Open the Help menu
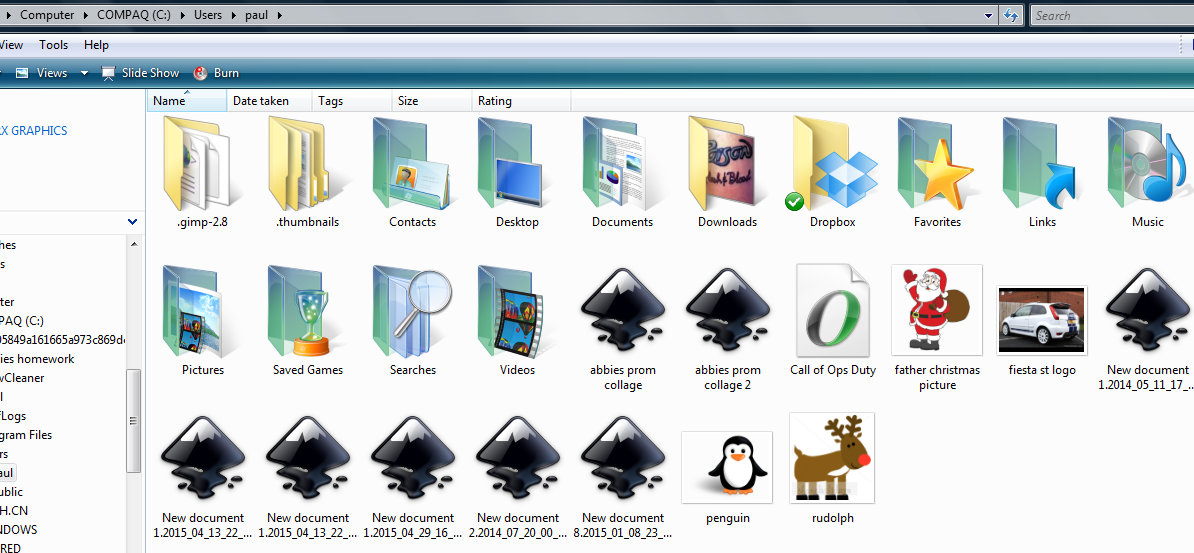This screenshot has width=1194, height=553. coord(96,45)
